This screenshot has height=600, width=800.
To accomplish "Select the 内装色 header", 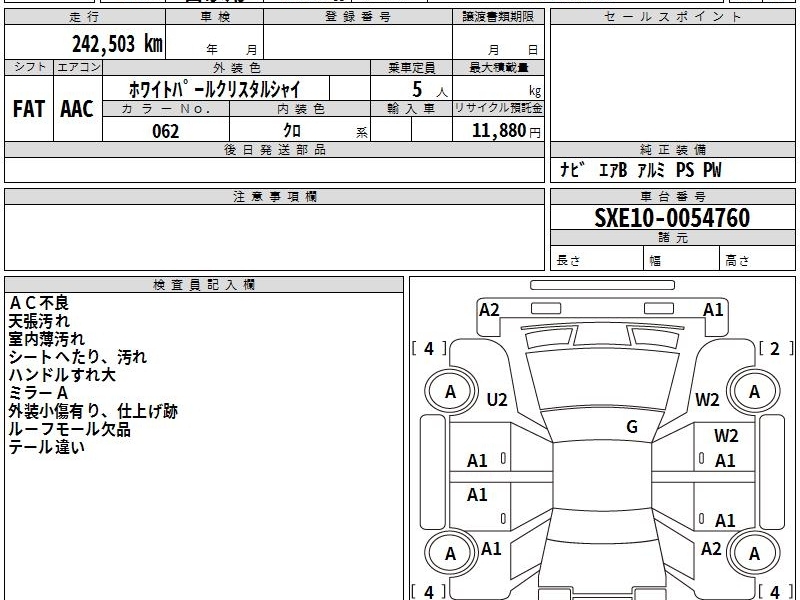I will [x=300, y=109].
